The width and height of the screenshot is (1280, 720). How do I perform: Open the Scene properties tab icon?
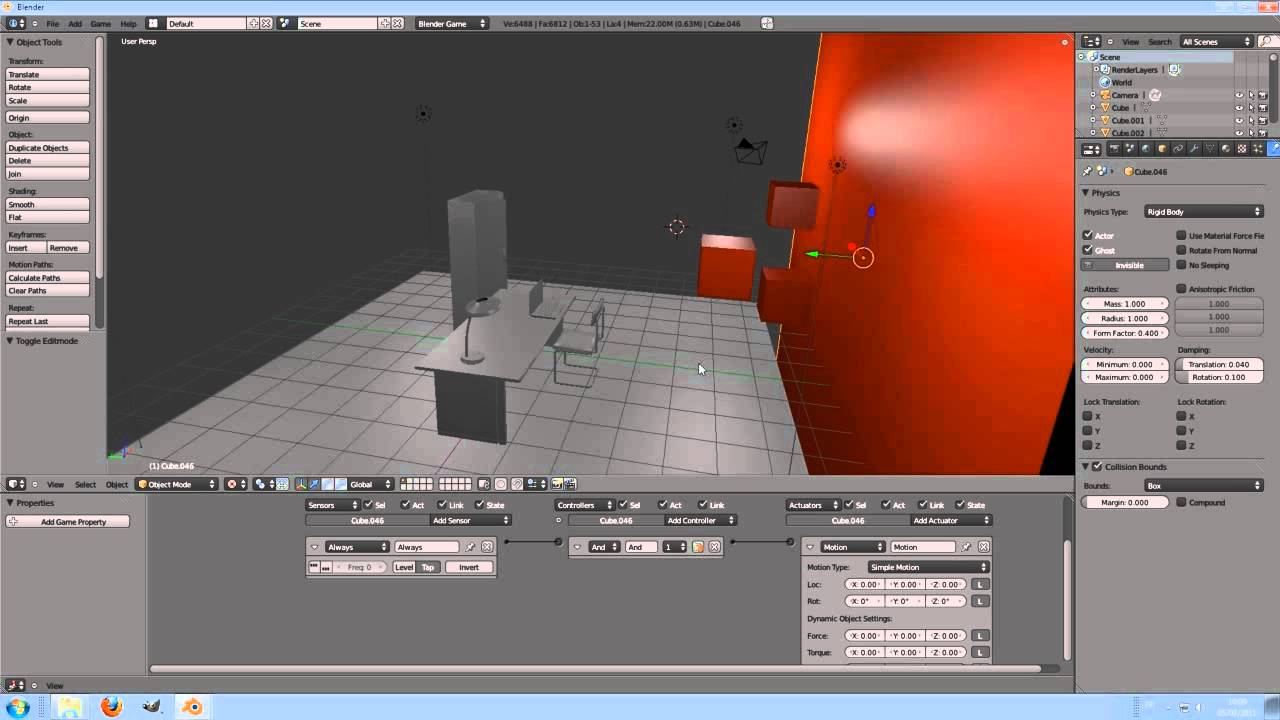pyautogui.click(x=1130, y=148)
